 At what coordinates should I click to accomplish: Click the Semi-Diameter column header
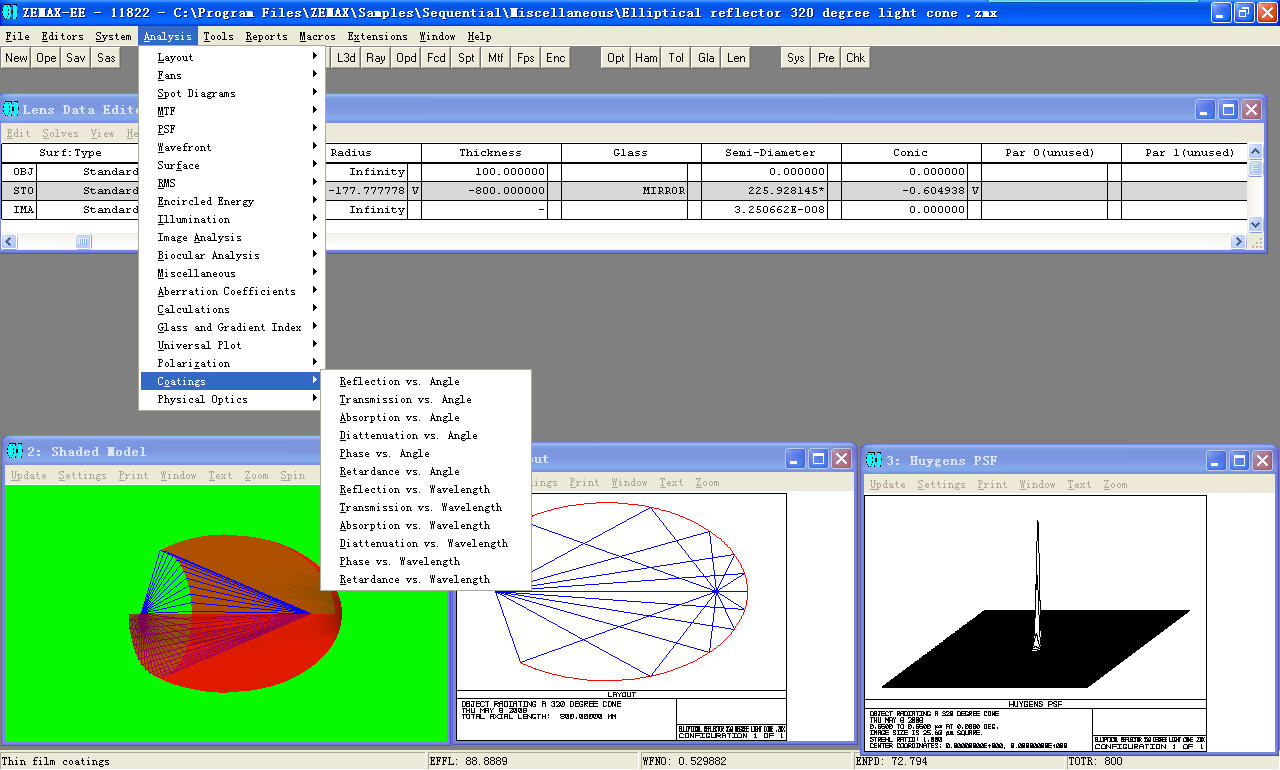tap(771, 153)
